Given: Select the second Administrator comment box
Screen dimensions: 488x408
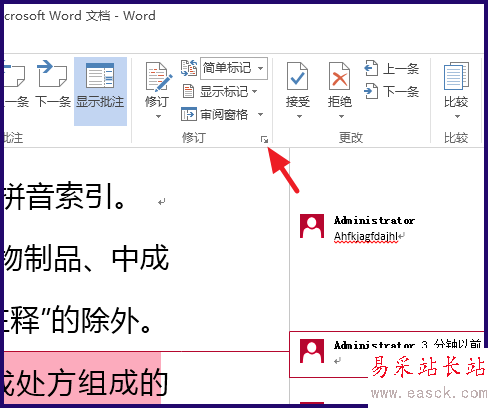Looking at the screenshot, I should tap(387, 354).
